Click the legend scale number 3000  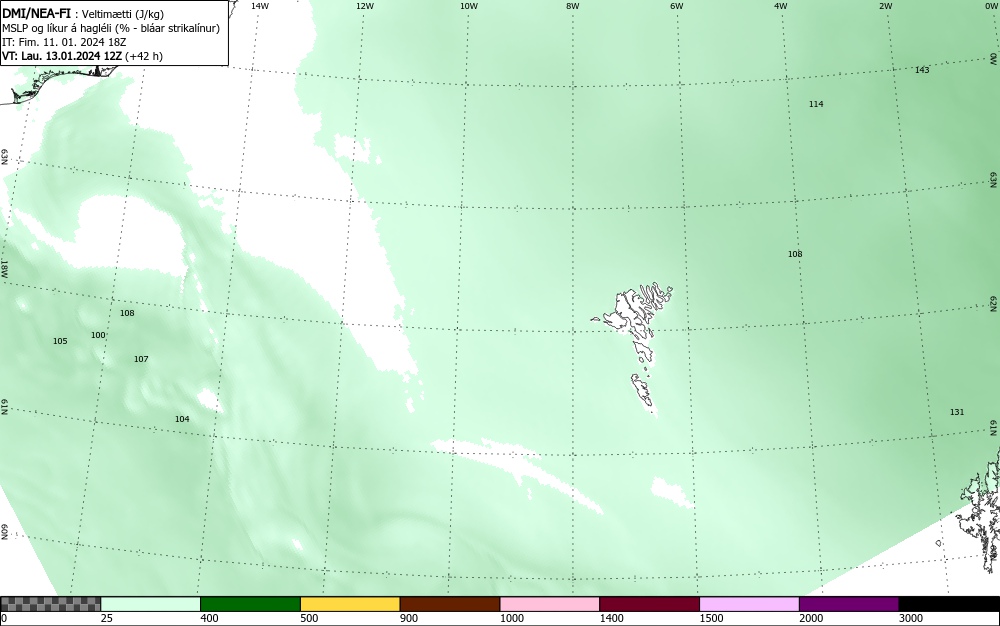coord(911,618)
